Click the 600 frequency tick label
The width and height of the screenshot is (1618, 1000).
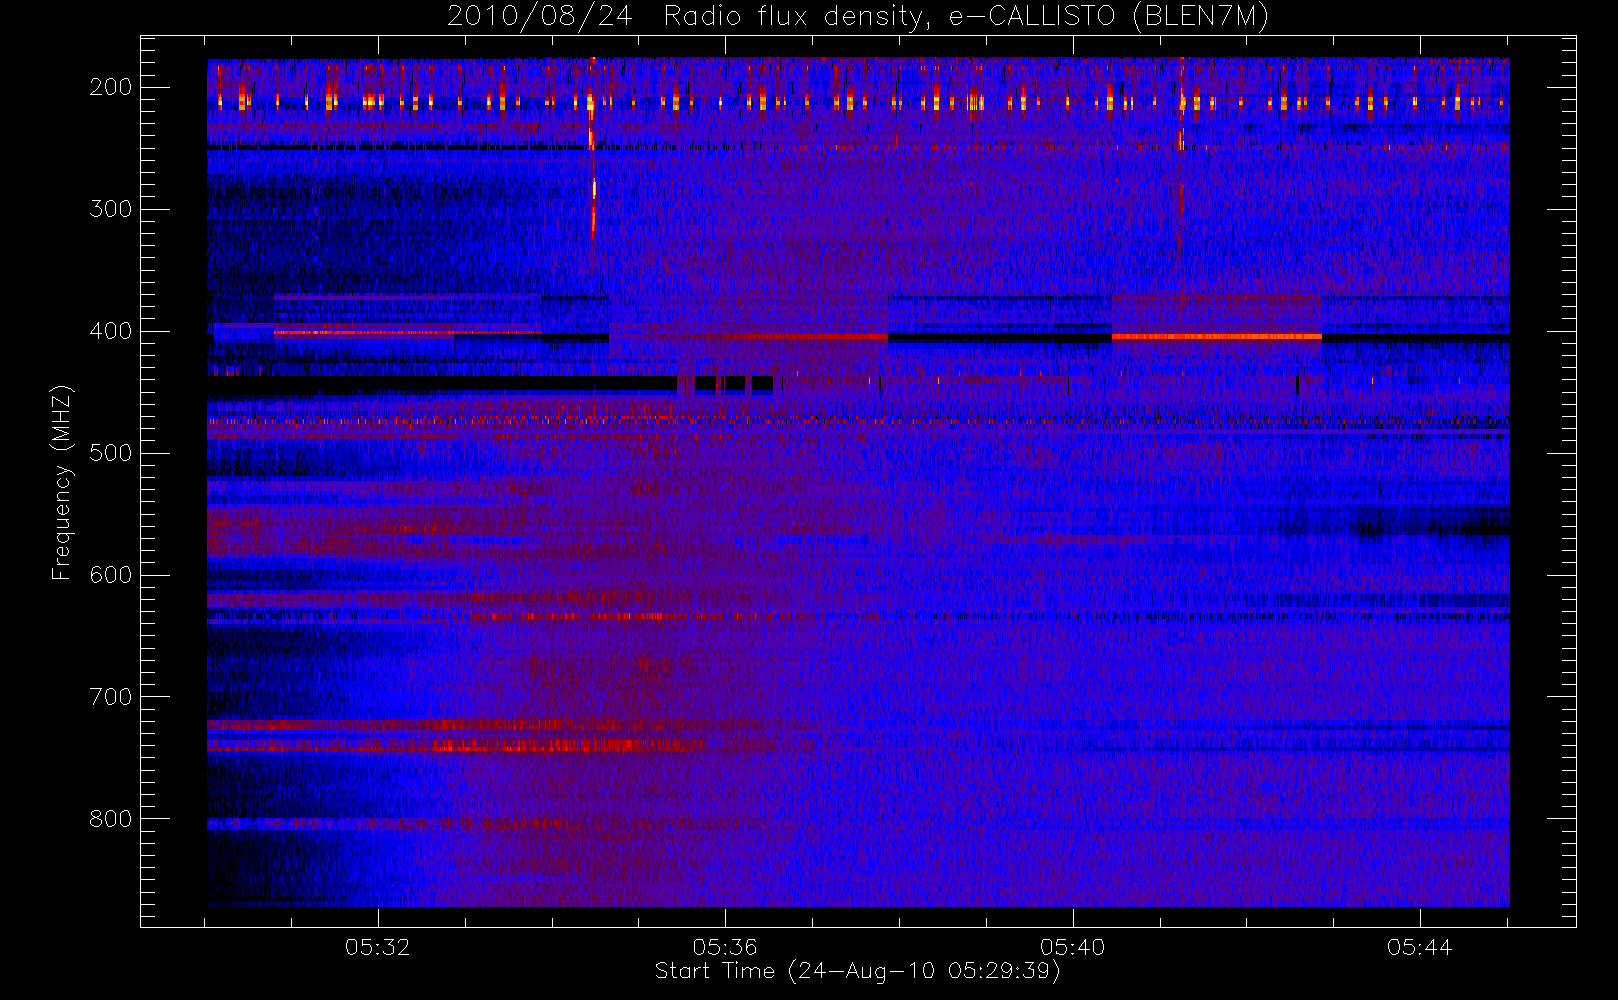(x=111, y=575)
